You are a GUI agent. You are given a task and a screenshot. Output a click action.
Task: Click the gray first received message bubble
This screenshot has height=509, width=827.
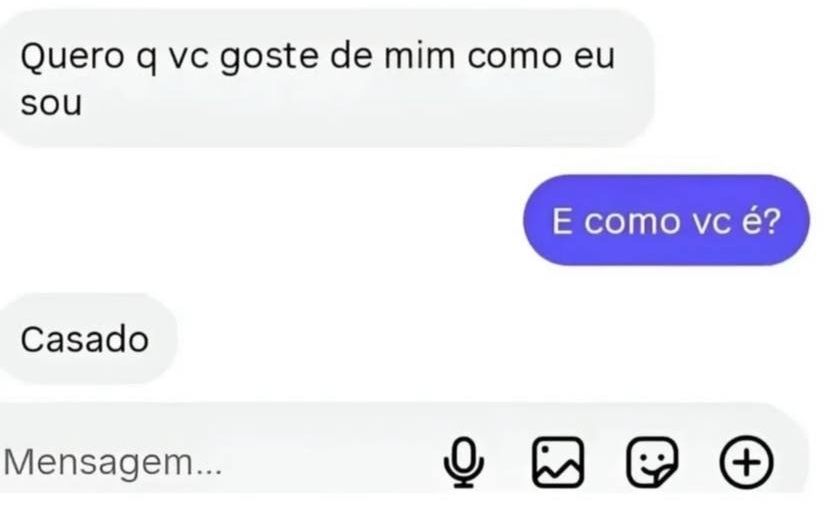point(326,78)
